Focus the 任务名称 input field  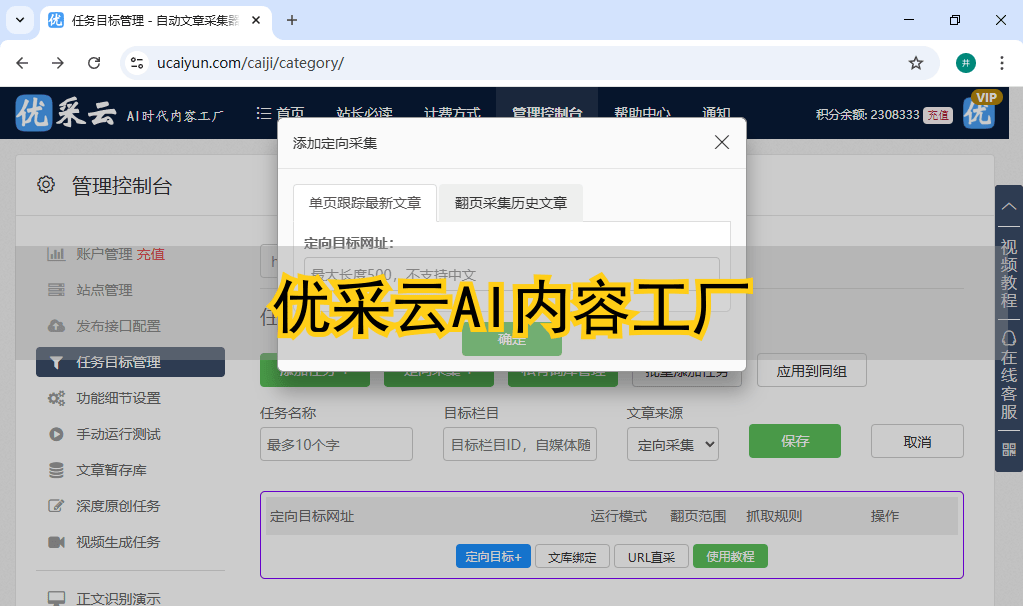coord(336,444)
